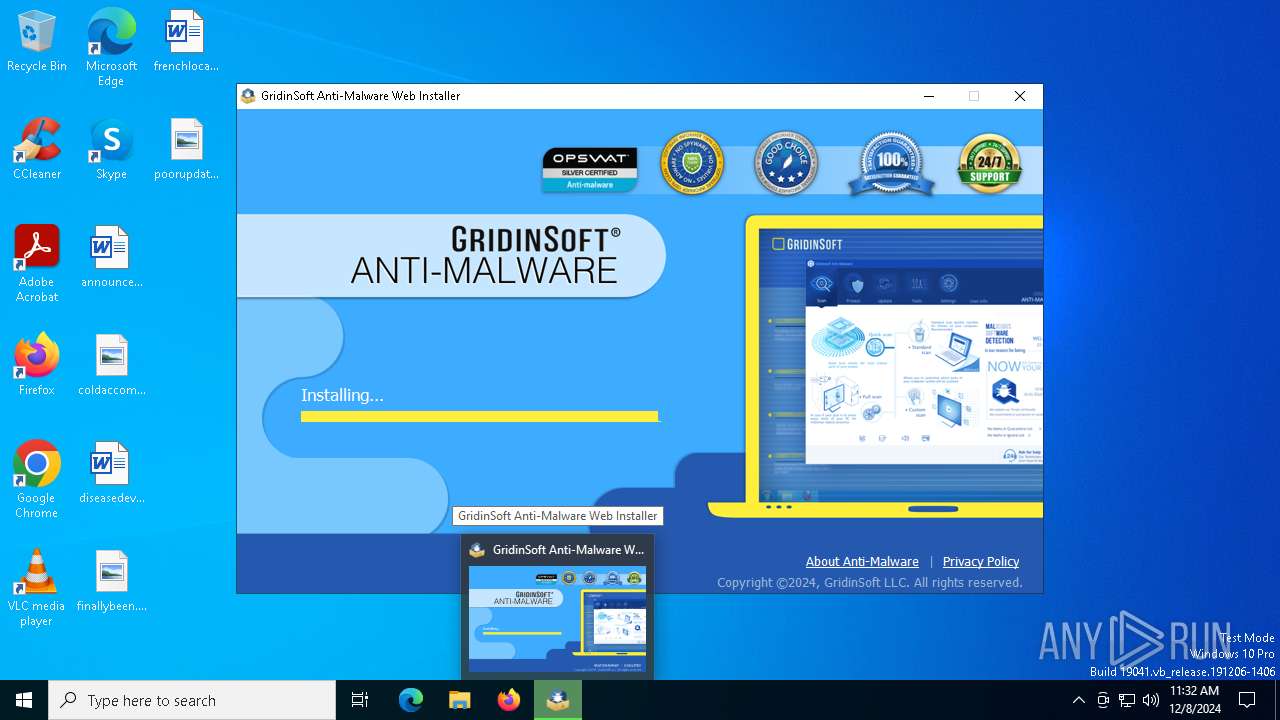Open the CCleaner desktop shortcut
1280x720 pixels.
(x=37, y=150)
